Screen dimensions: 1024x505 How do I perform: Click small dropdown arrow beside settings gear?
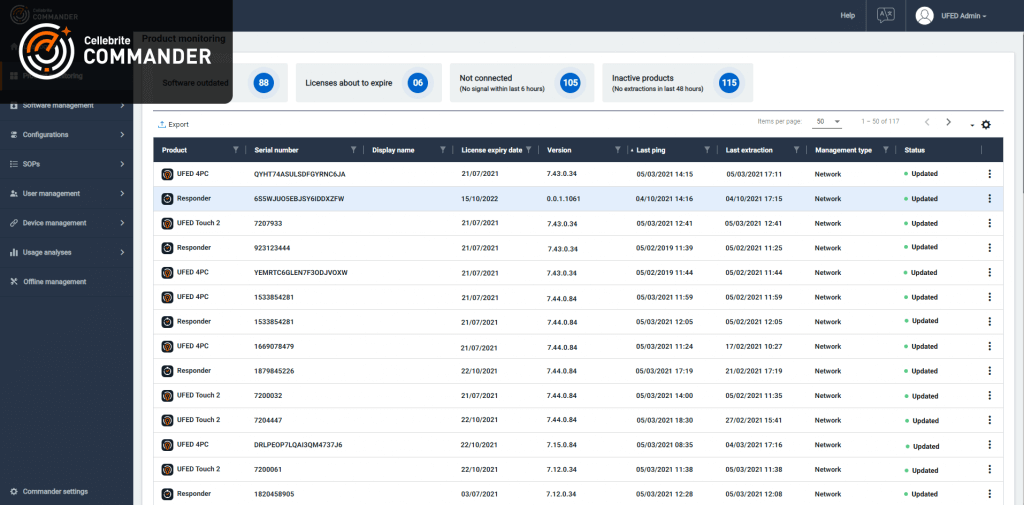(972, 125)
